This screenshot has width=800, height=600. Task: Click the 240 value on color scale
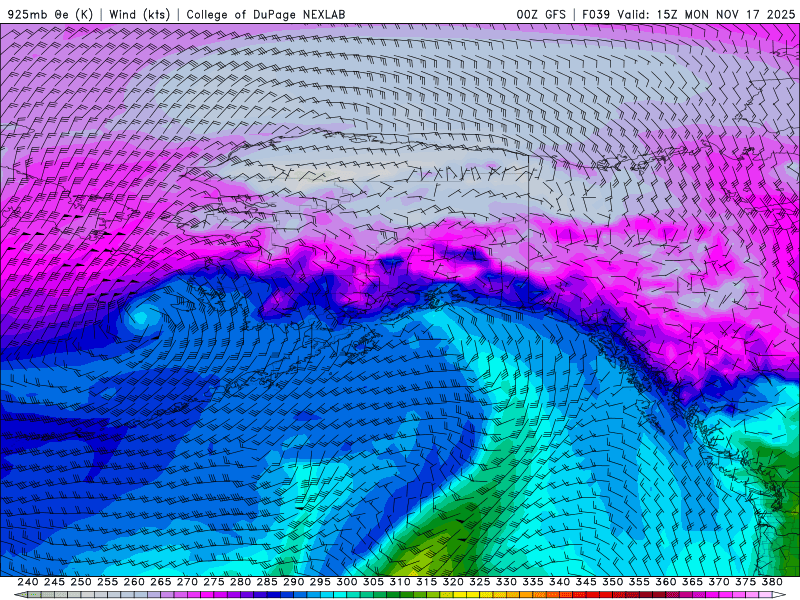coord(28,582)
